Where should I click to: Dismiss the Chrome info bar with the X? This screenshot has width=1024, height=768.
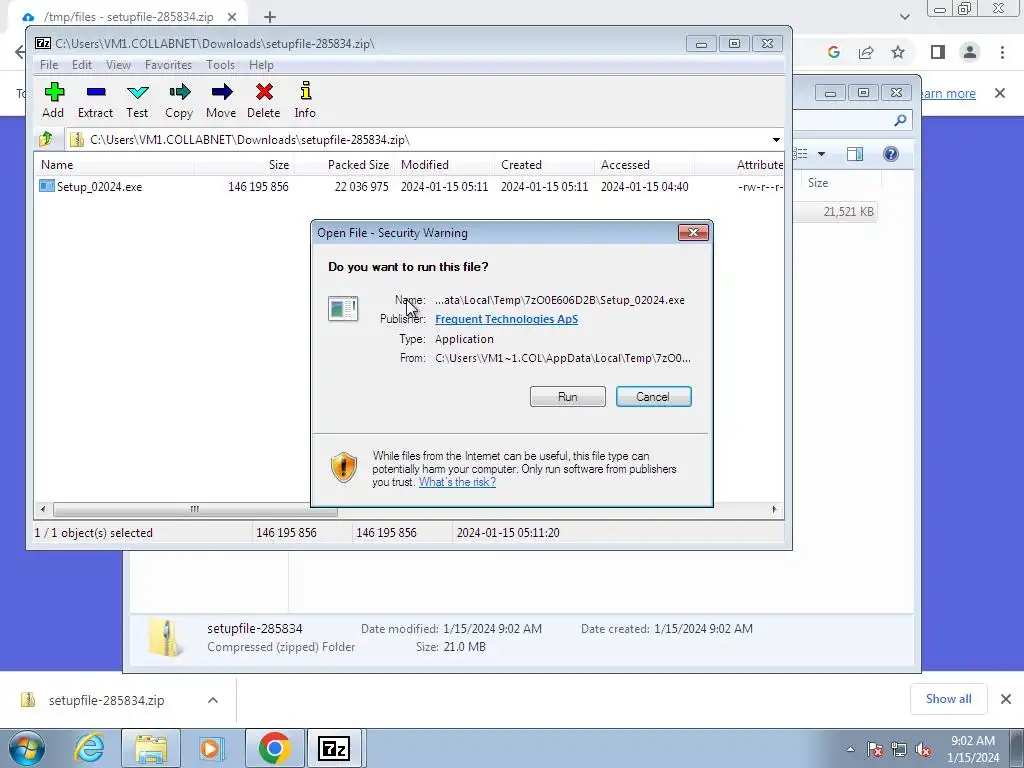[1000, 93]
